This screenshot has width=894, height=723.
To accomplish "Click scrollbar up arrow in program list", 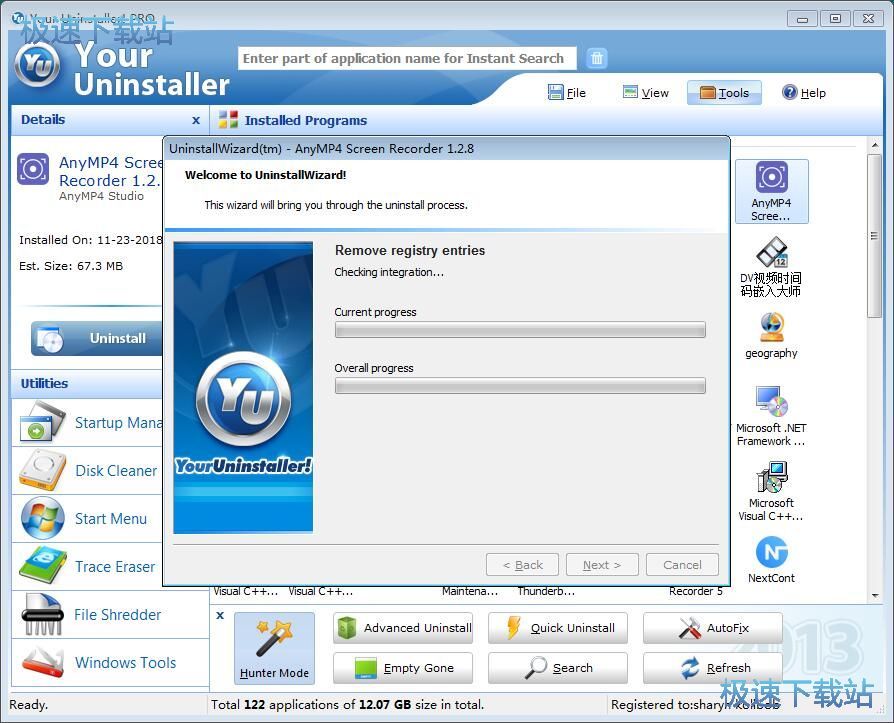I will (x=875, y=145).
